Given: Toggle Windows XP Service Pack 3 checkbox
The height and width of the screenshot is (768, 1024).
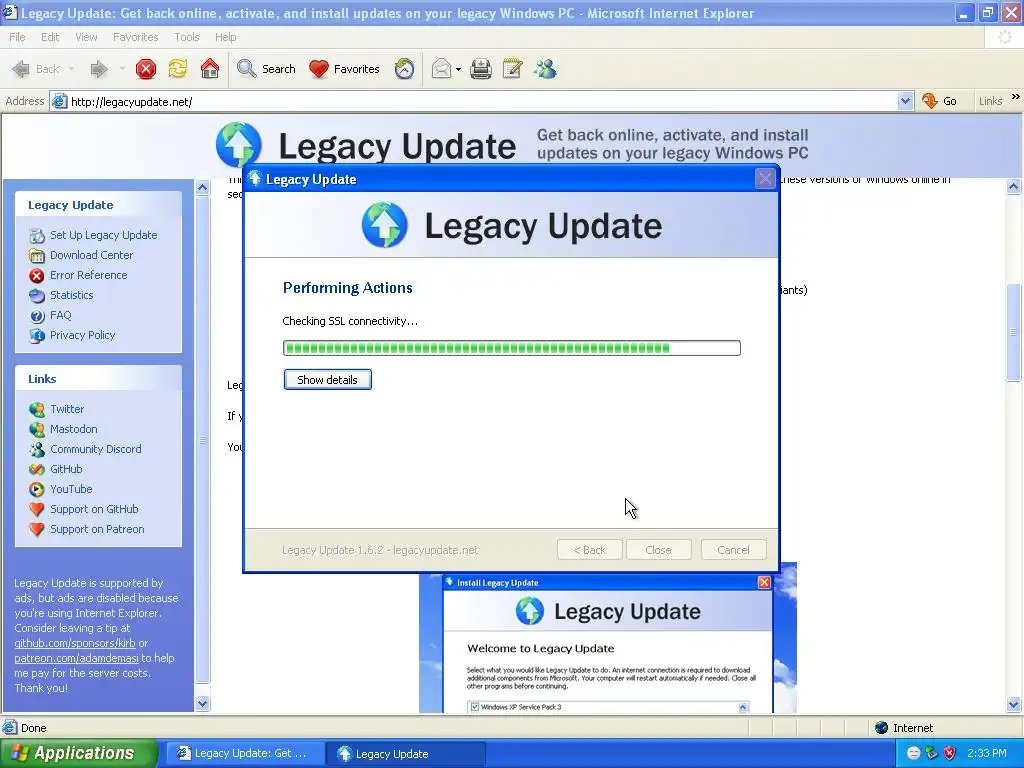Looking at the screenshot, I should coord(475,707).
